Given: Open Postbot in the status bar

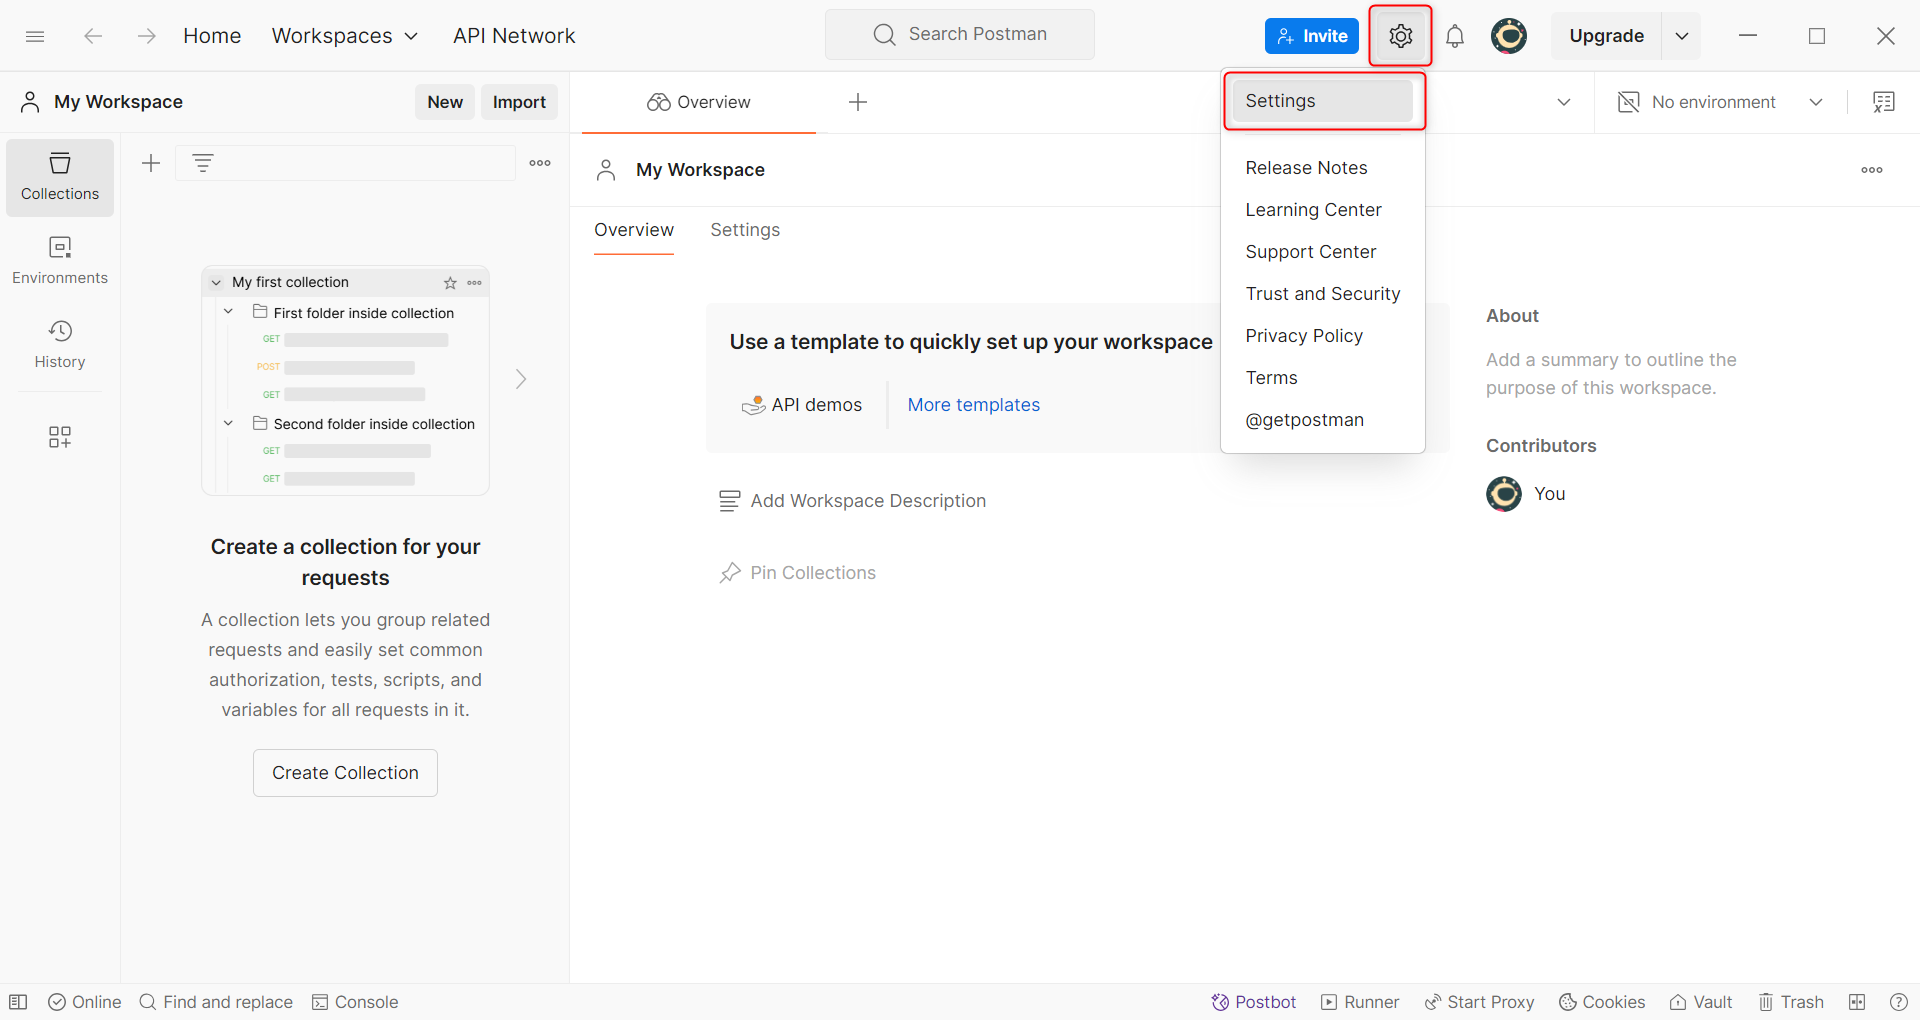Looking at the screenshot, I should point(1253,1002).
